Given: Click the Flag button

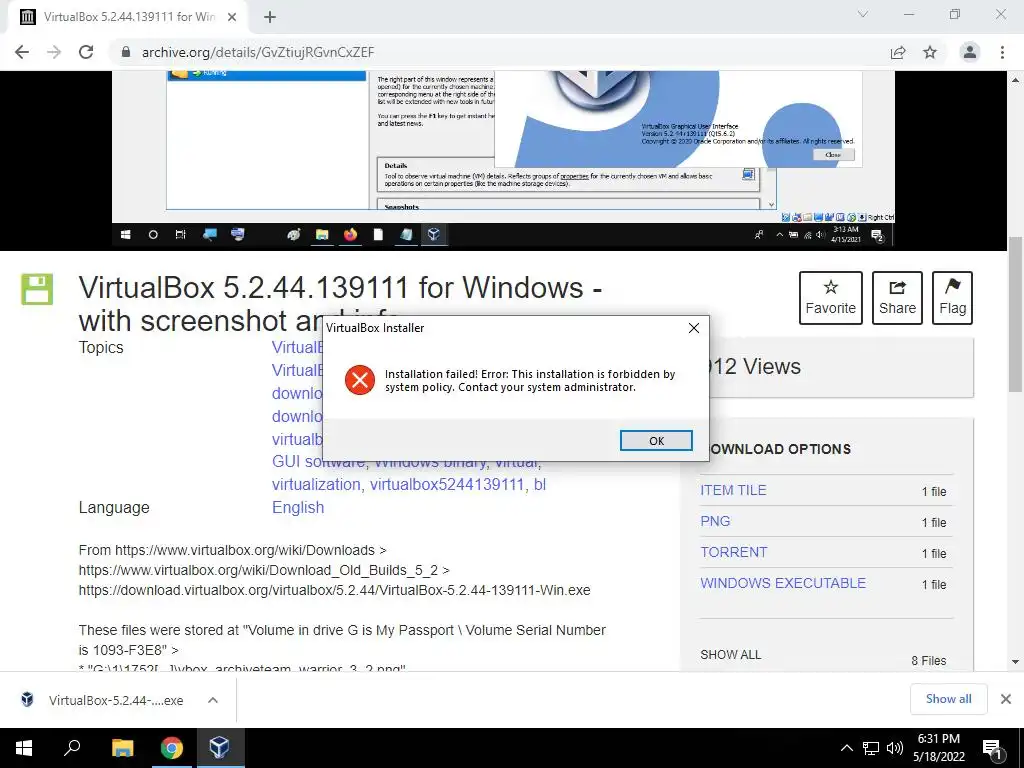Looking at the screenshot, I should [952, 298].
